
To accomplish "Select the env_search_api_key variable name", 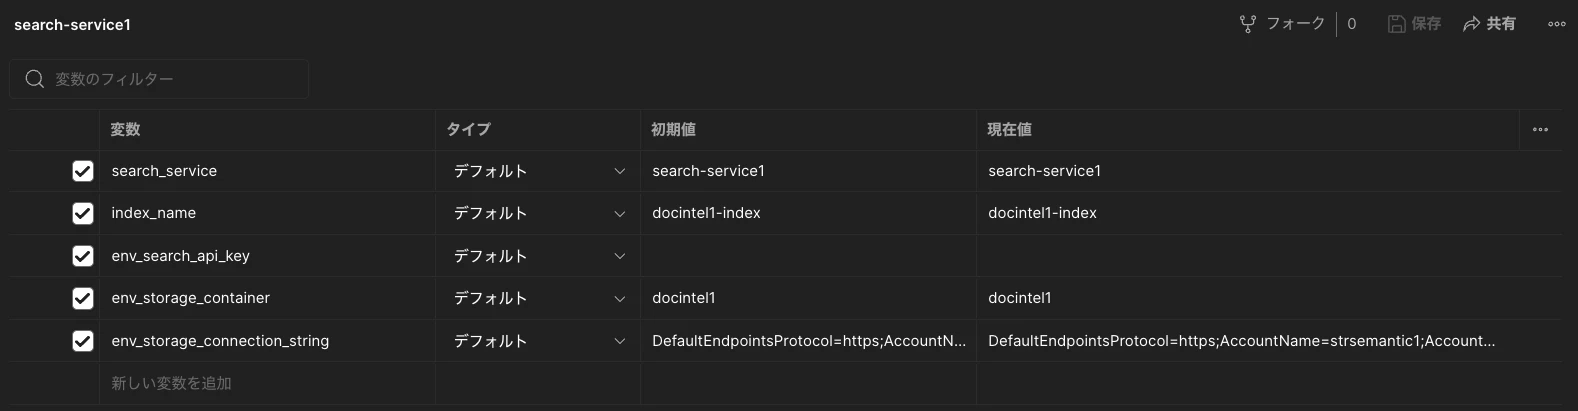I will [181, 256].
